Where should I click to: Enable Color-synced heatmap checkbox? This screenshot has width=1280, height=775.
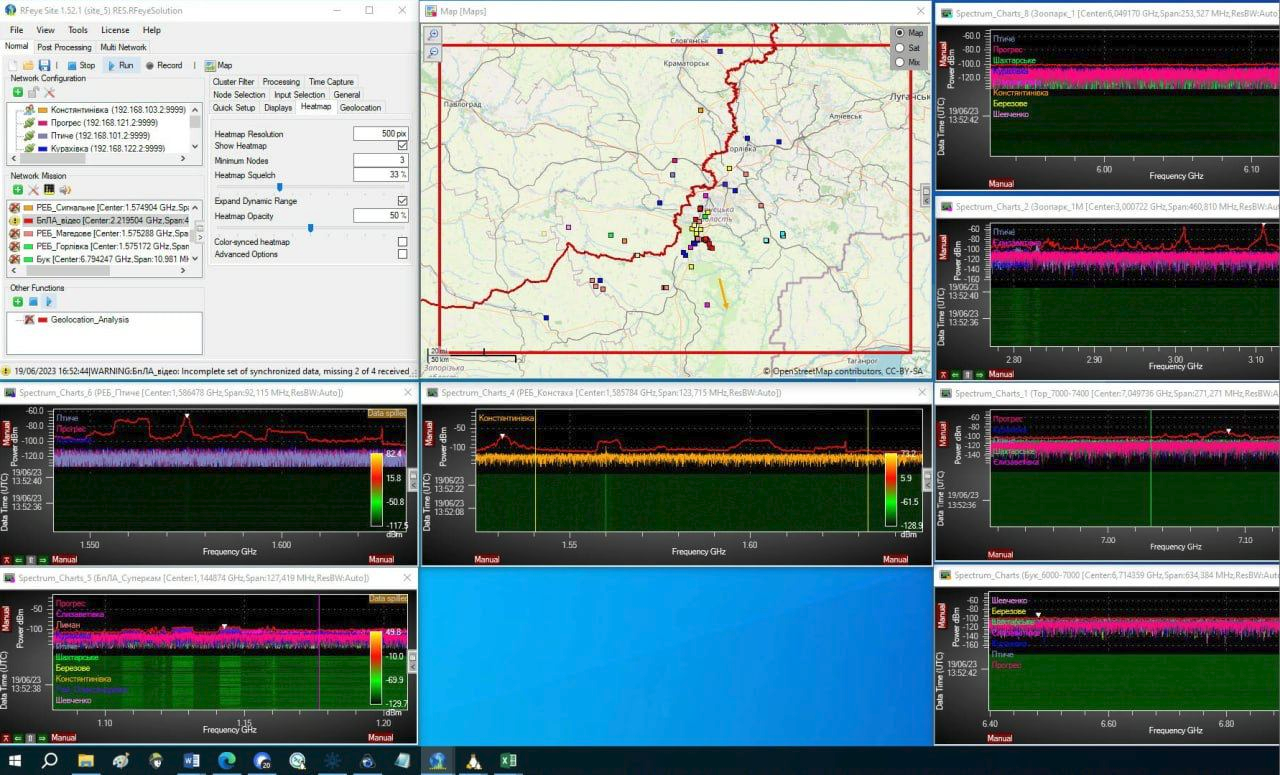pyautogui.click(x=402, y=242)
